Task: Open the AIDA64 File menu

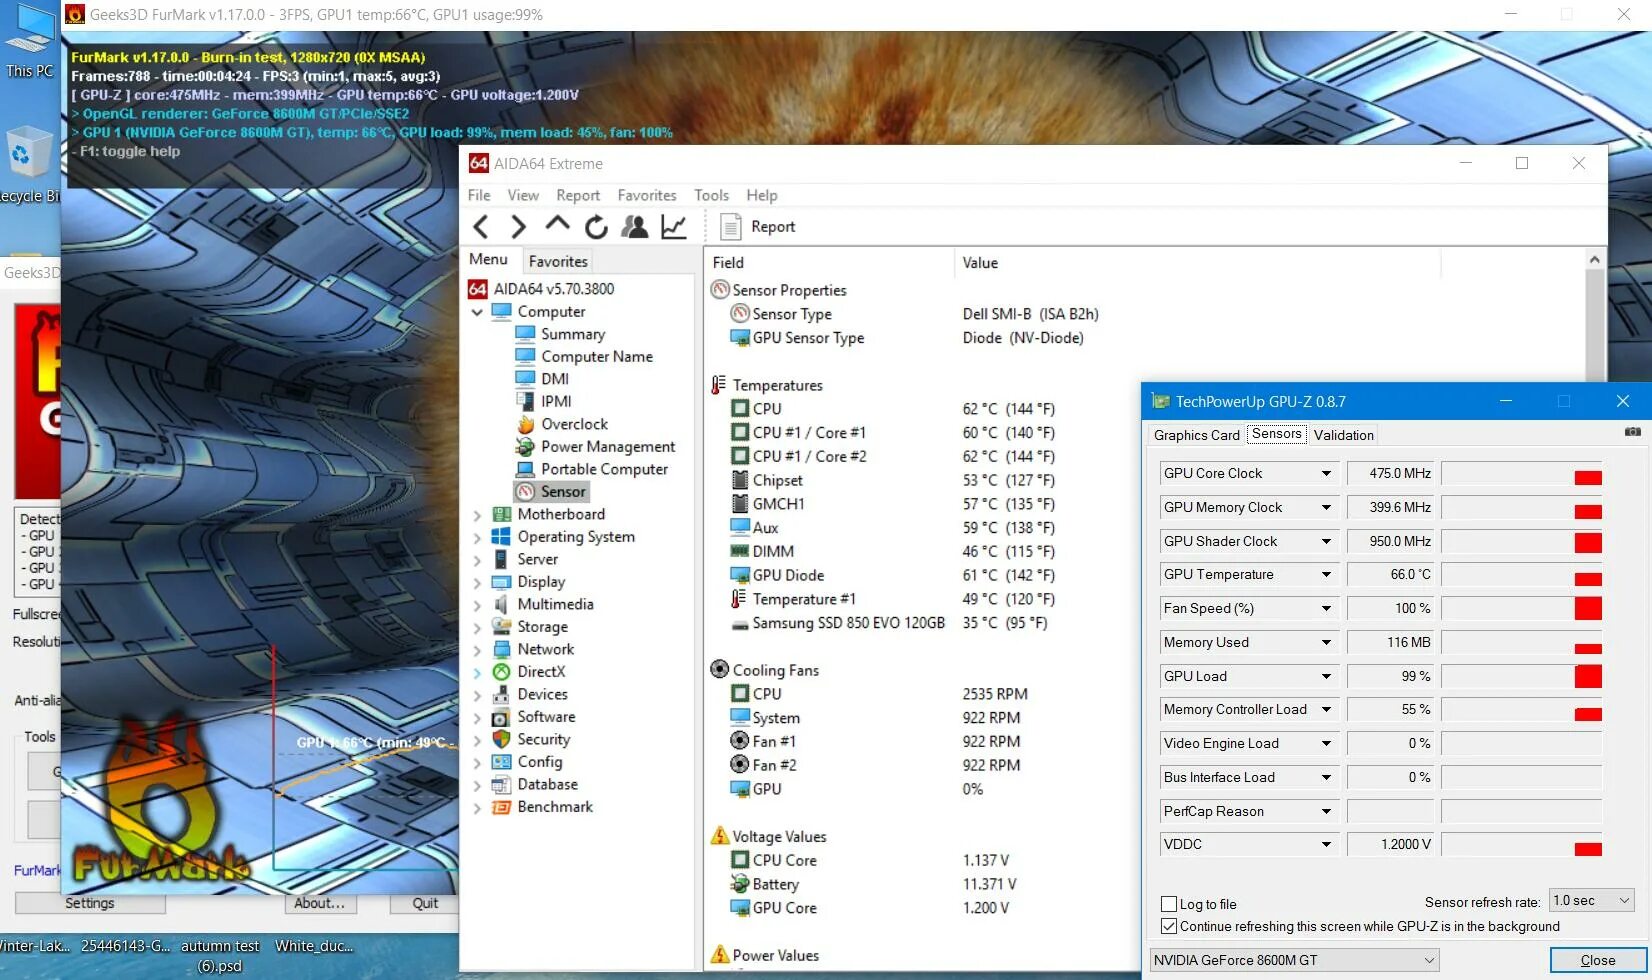Action: pos(479,195)
